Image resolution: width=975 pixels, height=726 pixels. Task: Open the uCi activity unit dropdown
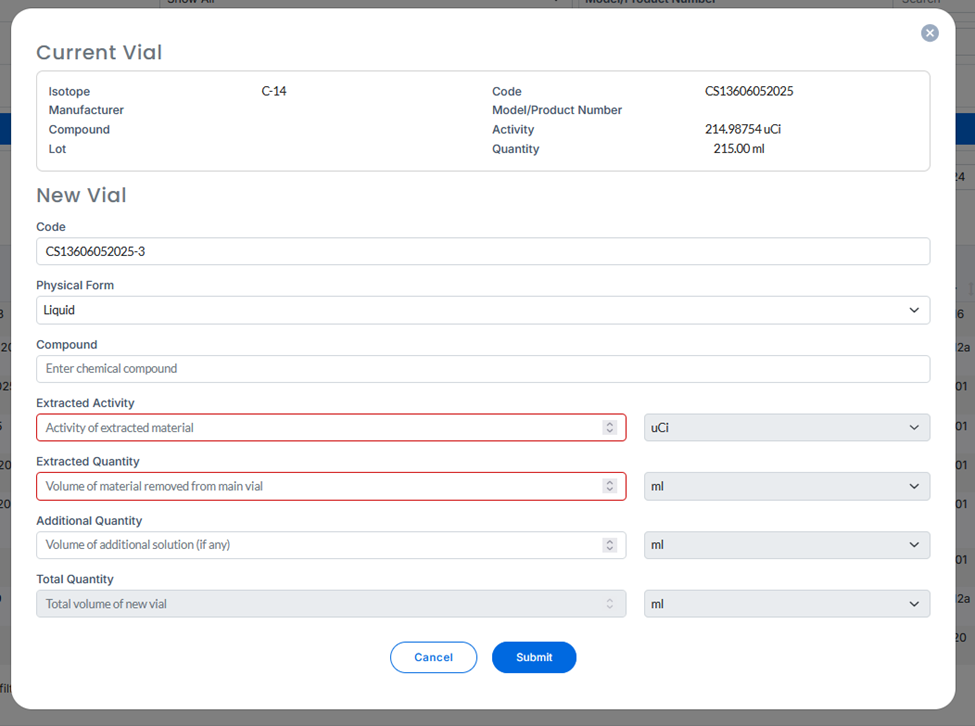787,428
